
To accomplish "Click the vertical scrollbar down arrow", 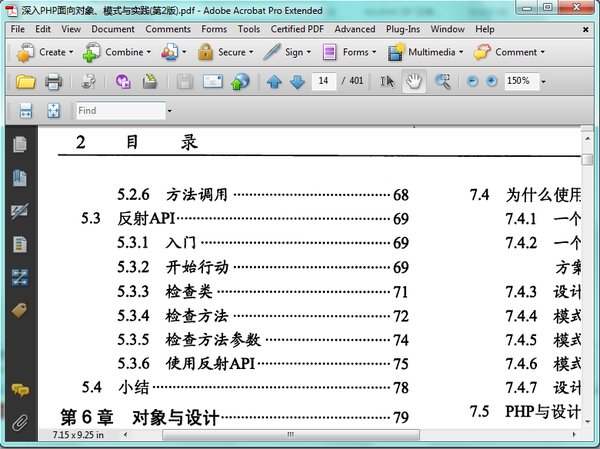I will click(587, 422).
